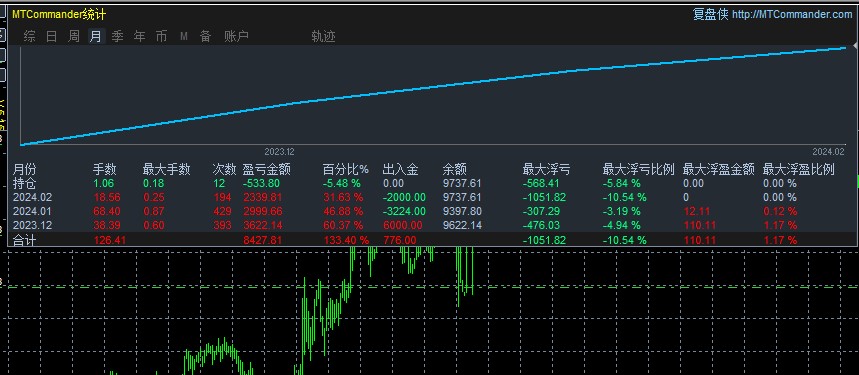
Task: Click the 2024.02 chart axis label
Action: click(828, 152)
